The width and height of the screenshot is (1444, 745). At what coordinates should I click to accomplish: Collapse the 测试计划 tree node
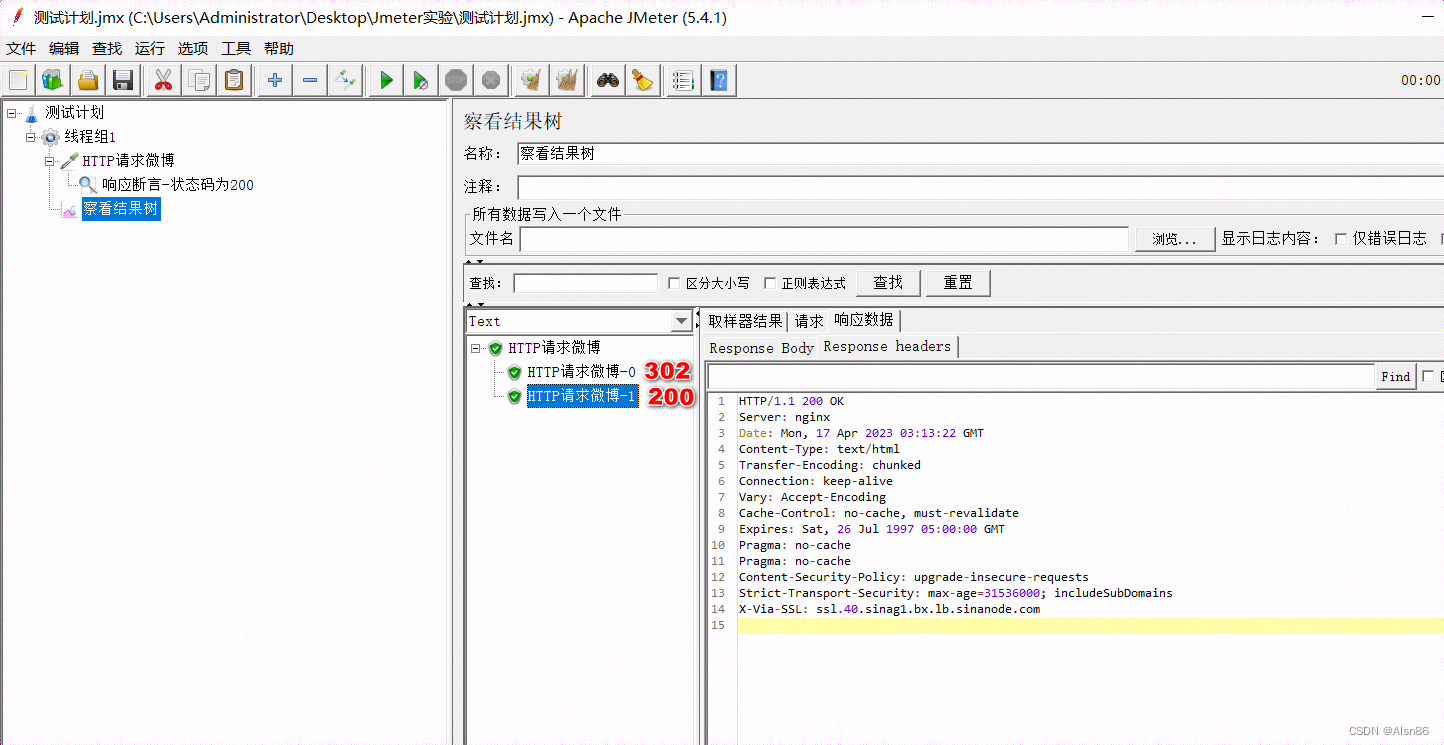tap(11, 113)
